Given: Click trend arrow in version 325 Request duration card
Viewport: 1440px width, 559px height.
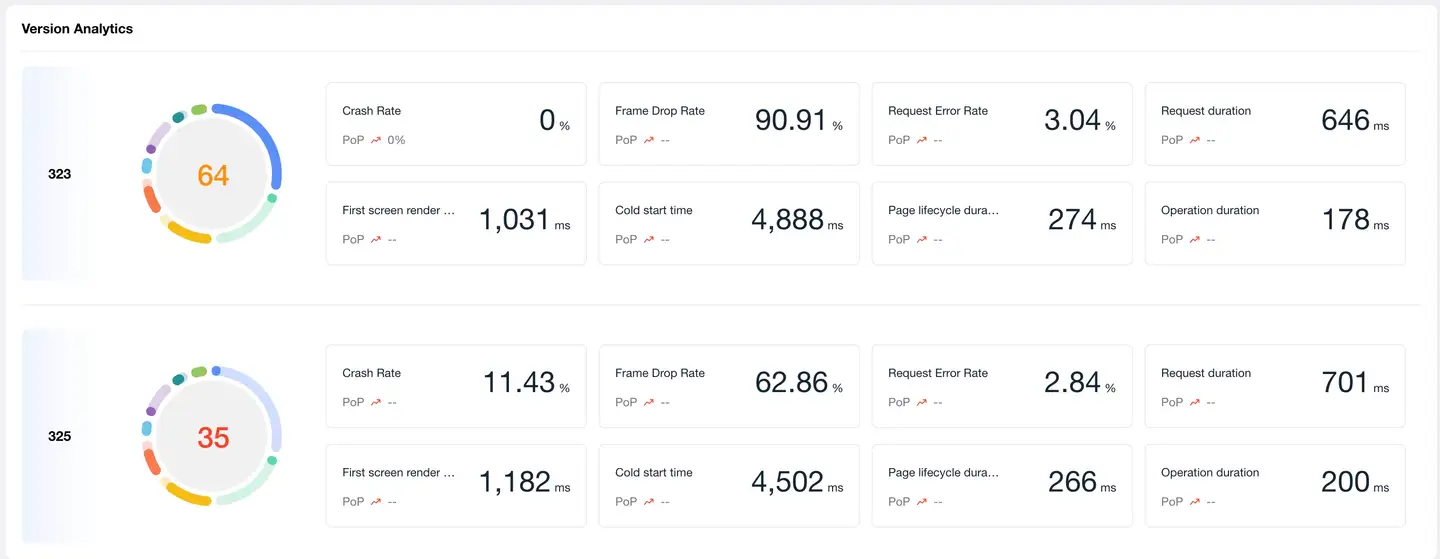Looking at the screenshot, I should [x=1195, y=402].
